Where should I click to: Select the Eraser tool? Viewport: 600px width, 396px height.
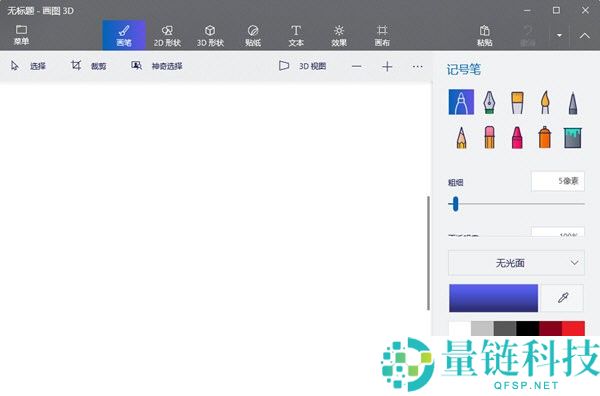489,137
